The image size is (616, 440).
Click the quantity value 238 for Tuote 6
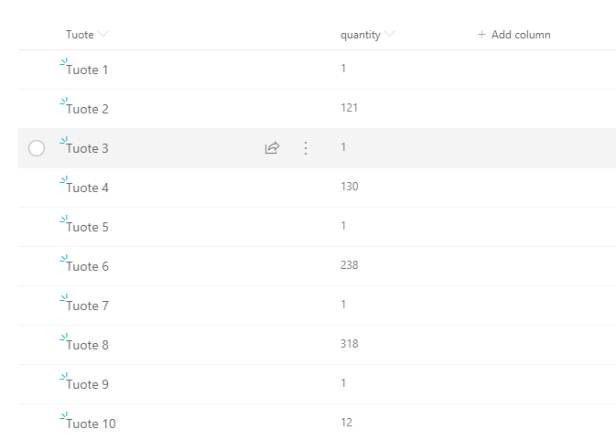[x=349, y=265]
